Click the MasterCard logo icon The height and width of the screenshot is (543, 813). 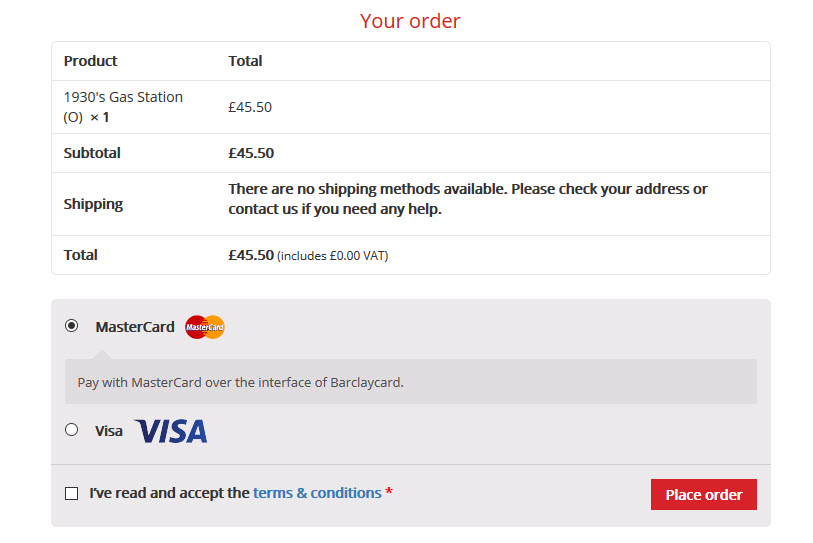pos(205,327)
